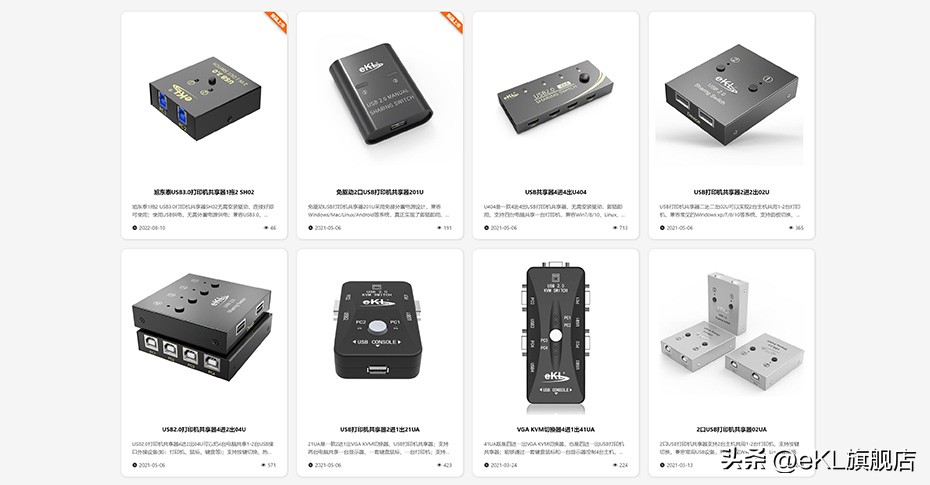Click the clock icon beside 2022-08-10

pos(135,228)
